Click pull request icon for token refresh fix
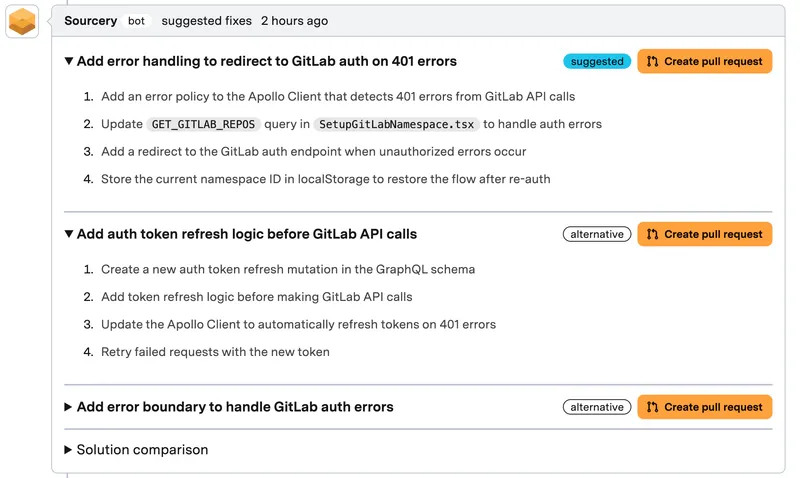The width and height of the screenshot is (800, 478). tap(653, 234)
